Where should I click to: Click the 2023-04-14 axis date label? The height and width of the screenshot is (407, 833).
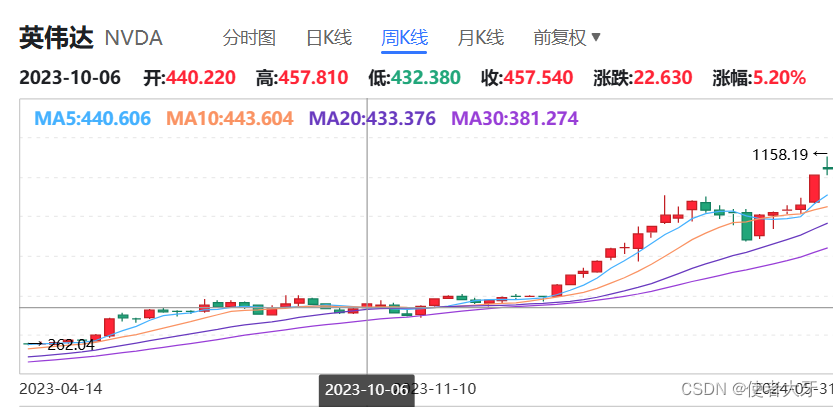tap(61, 389)
